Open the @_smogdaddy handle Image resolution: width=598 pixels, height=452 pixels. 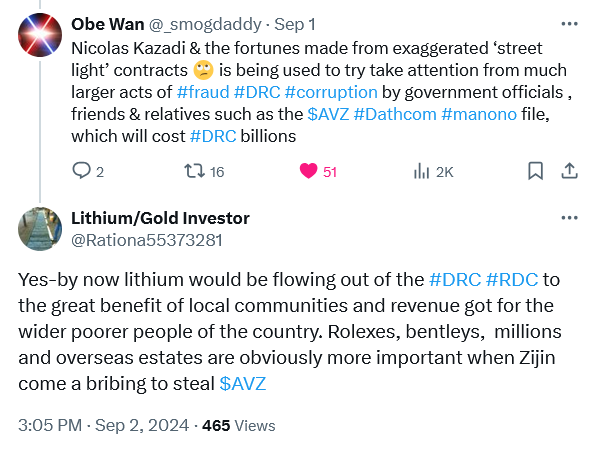pyautogui.click(x=205, y=24)
